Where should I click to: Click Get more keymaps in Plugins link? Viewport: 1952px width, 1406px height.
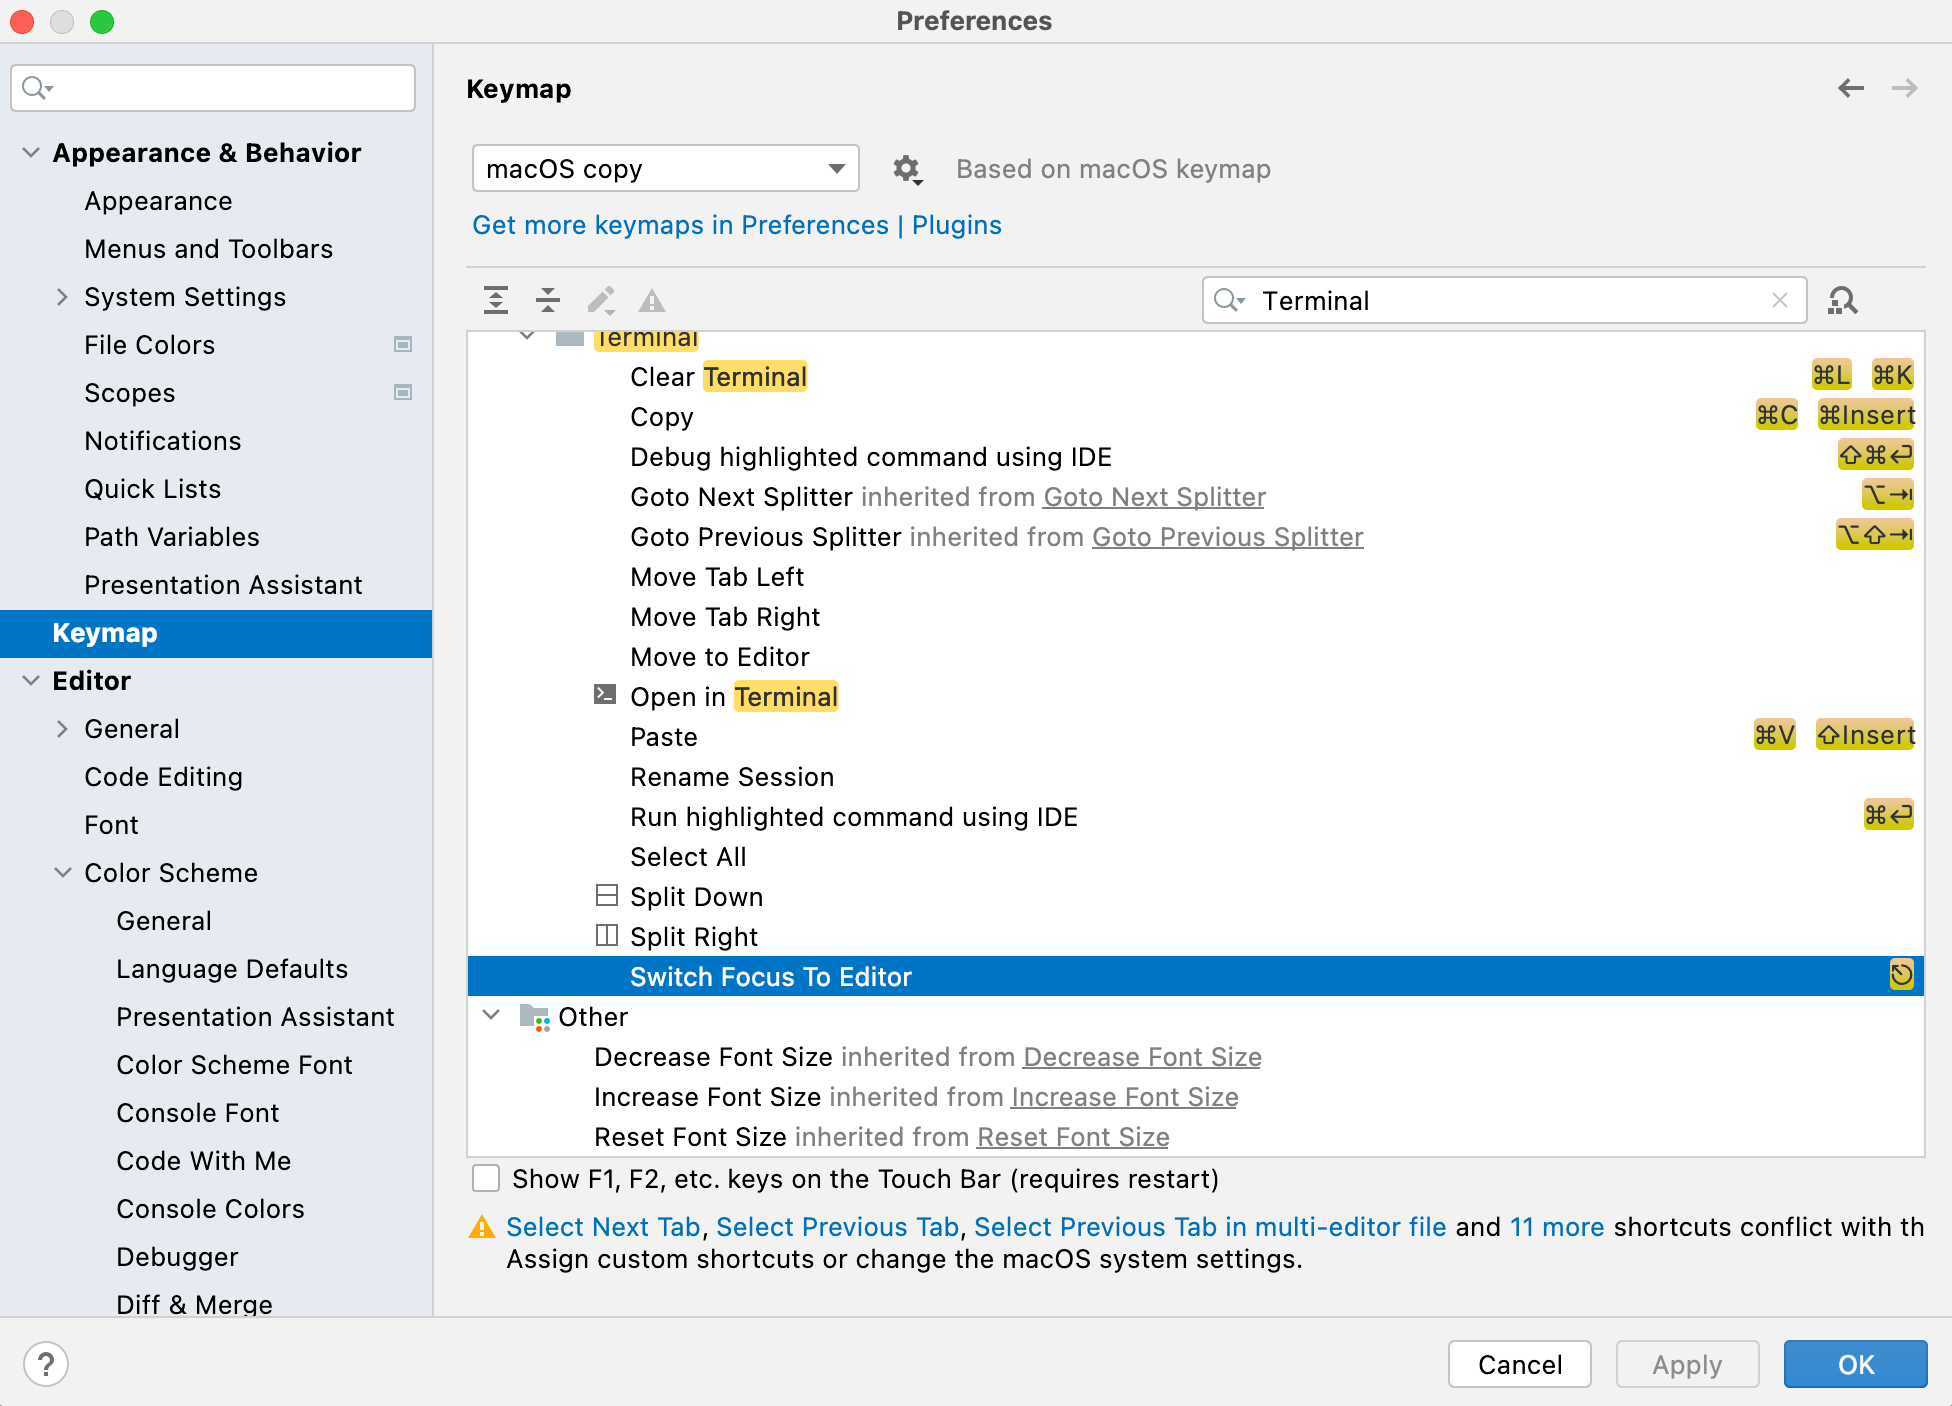click(x=737, y=225)
